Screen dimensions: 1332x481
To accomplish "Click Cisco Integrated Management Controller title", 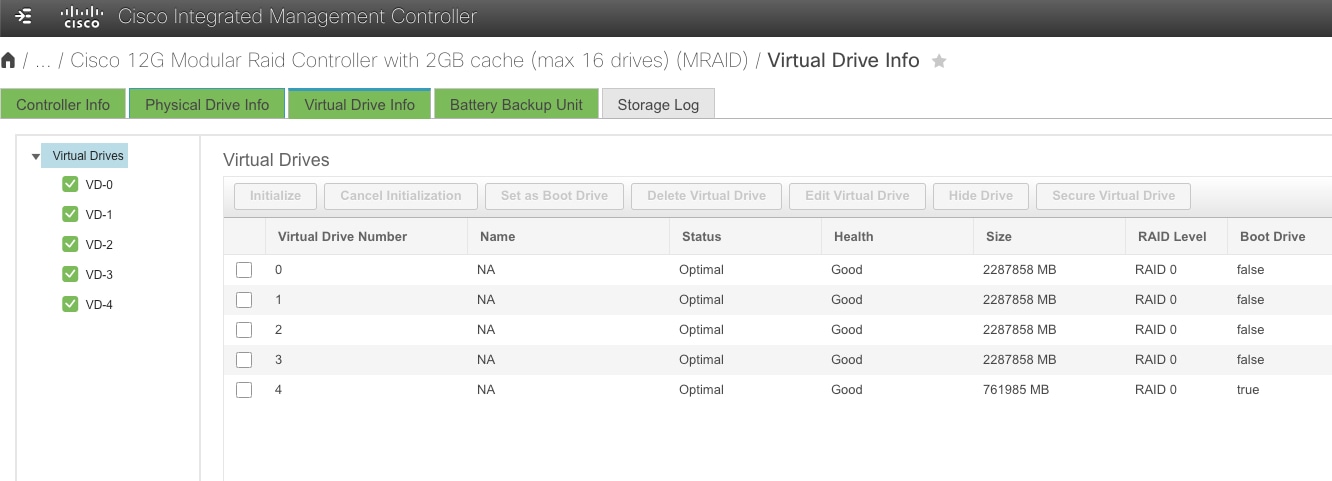I will 297,17.
